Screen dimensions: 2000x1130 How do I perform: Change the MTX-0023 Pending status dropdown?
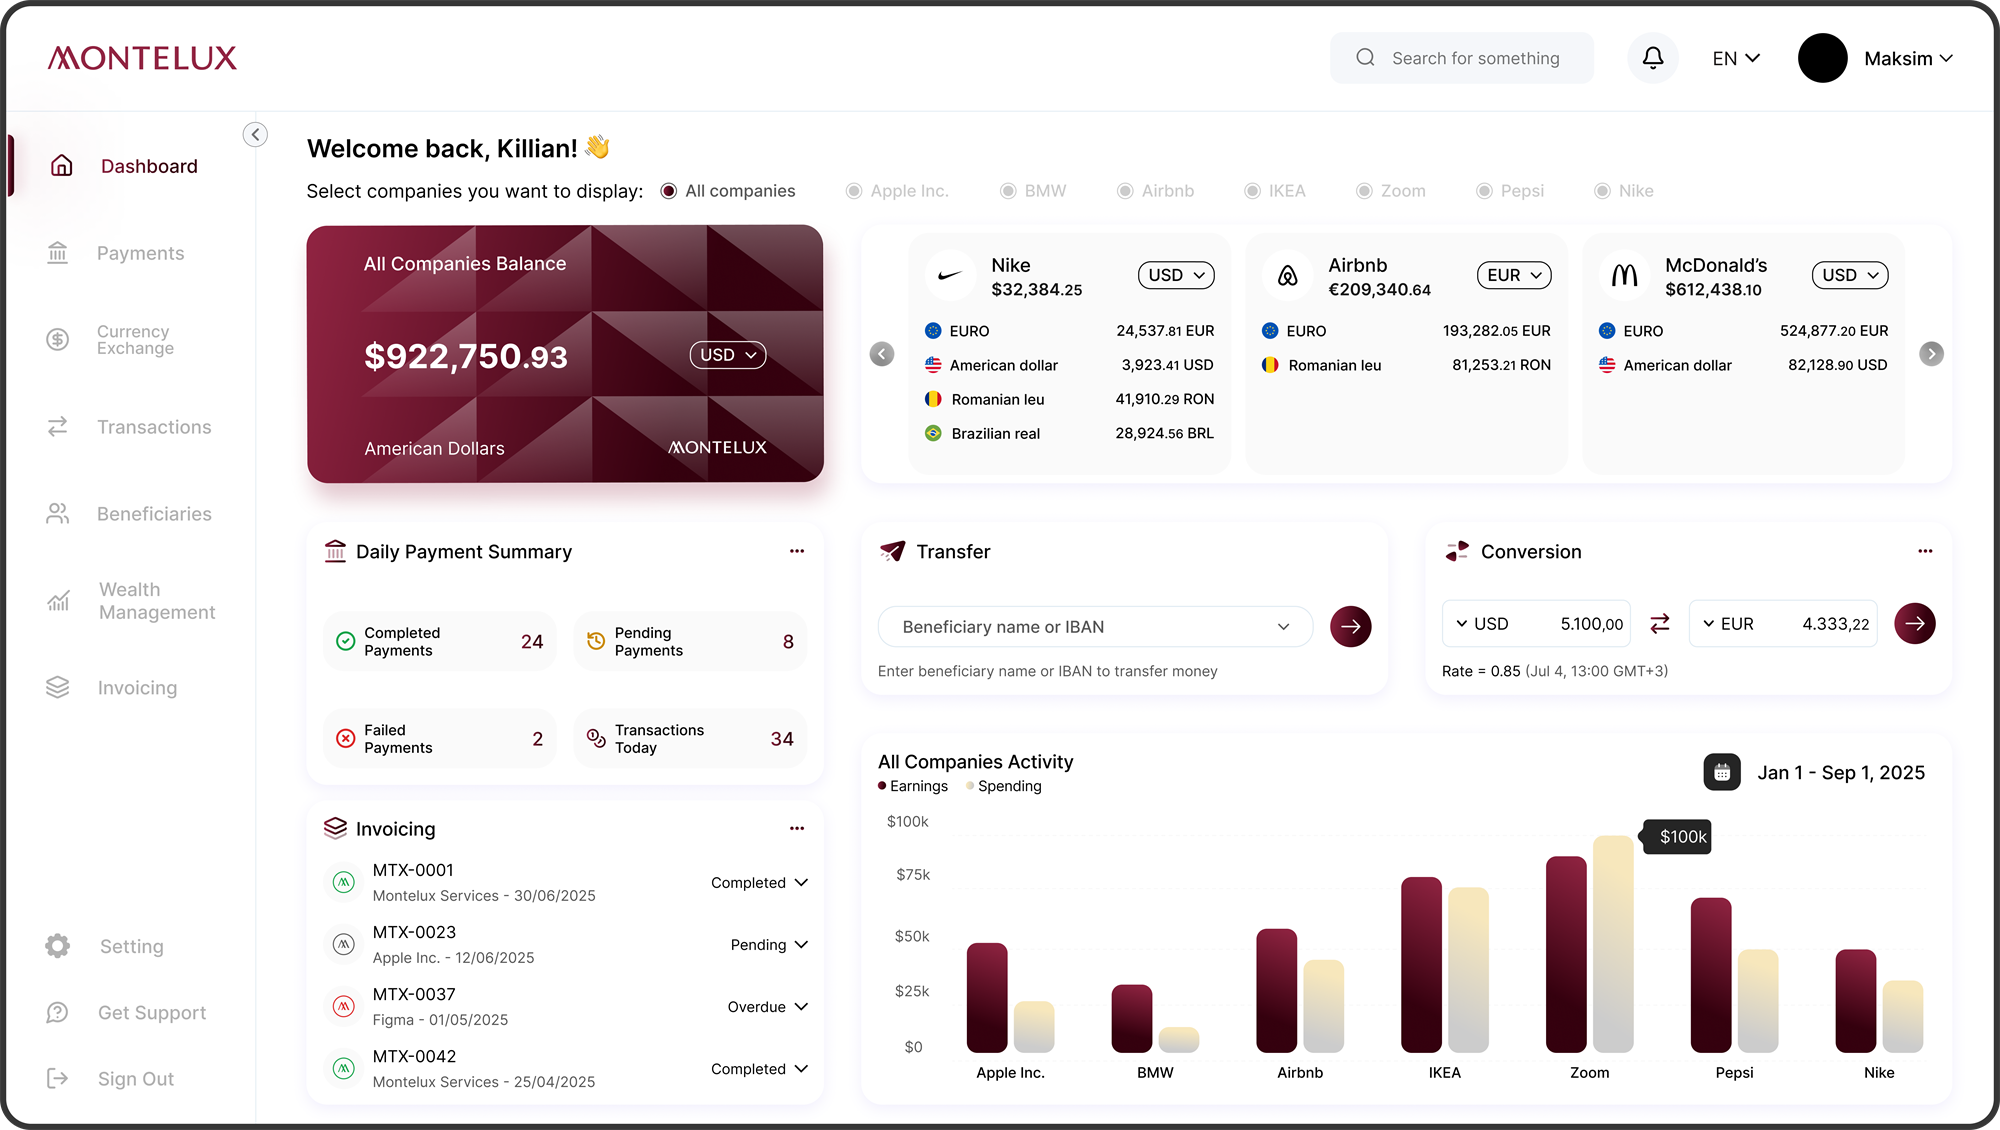769,944
